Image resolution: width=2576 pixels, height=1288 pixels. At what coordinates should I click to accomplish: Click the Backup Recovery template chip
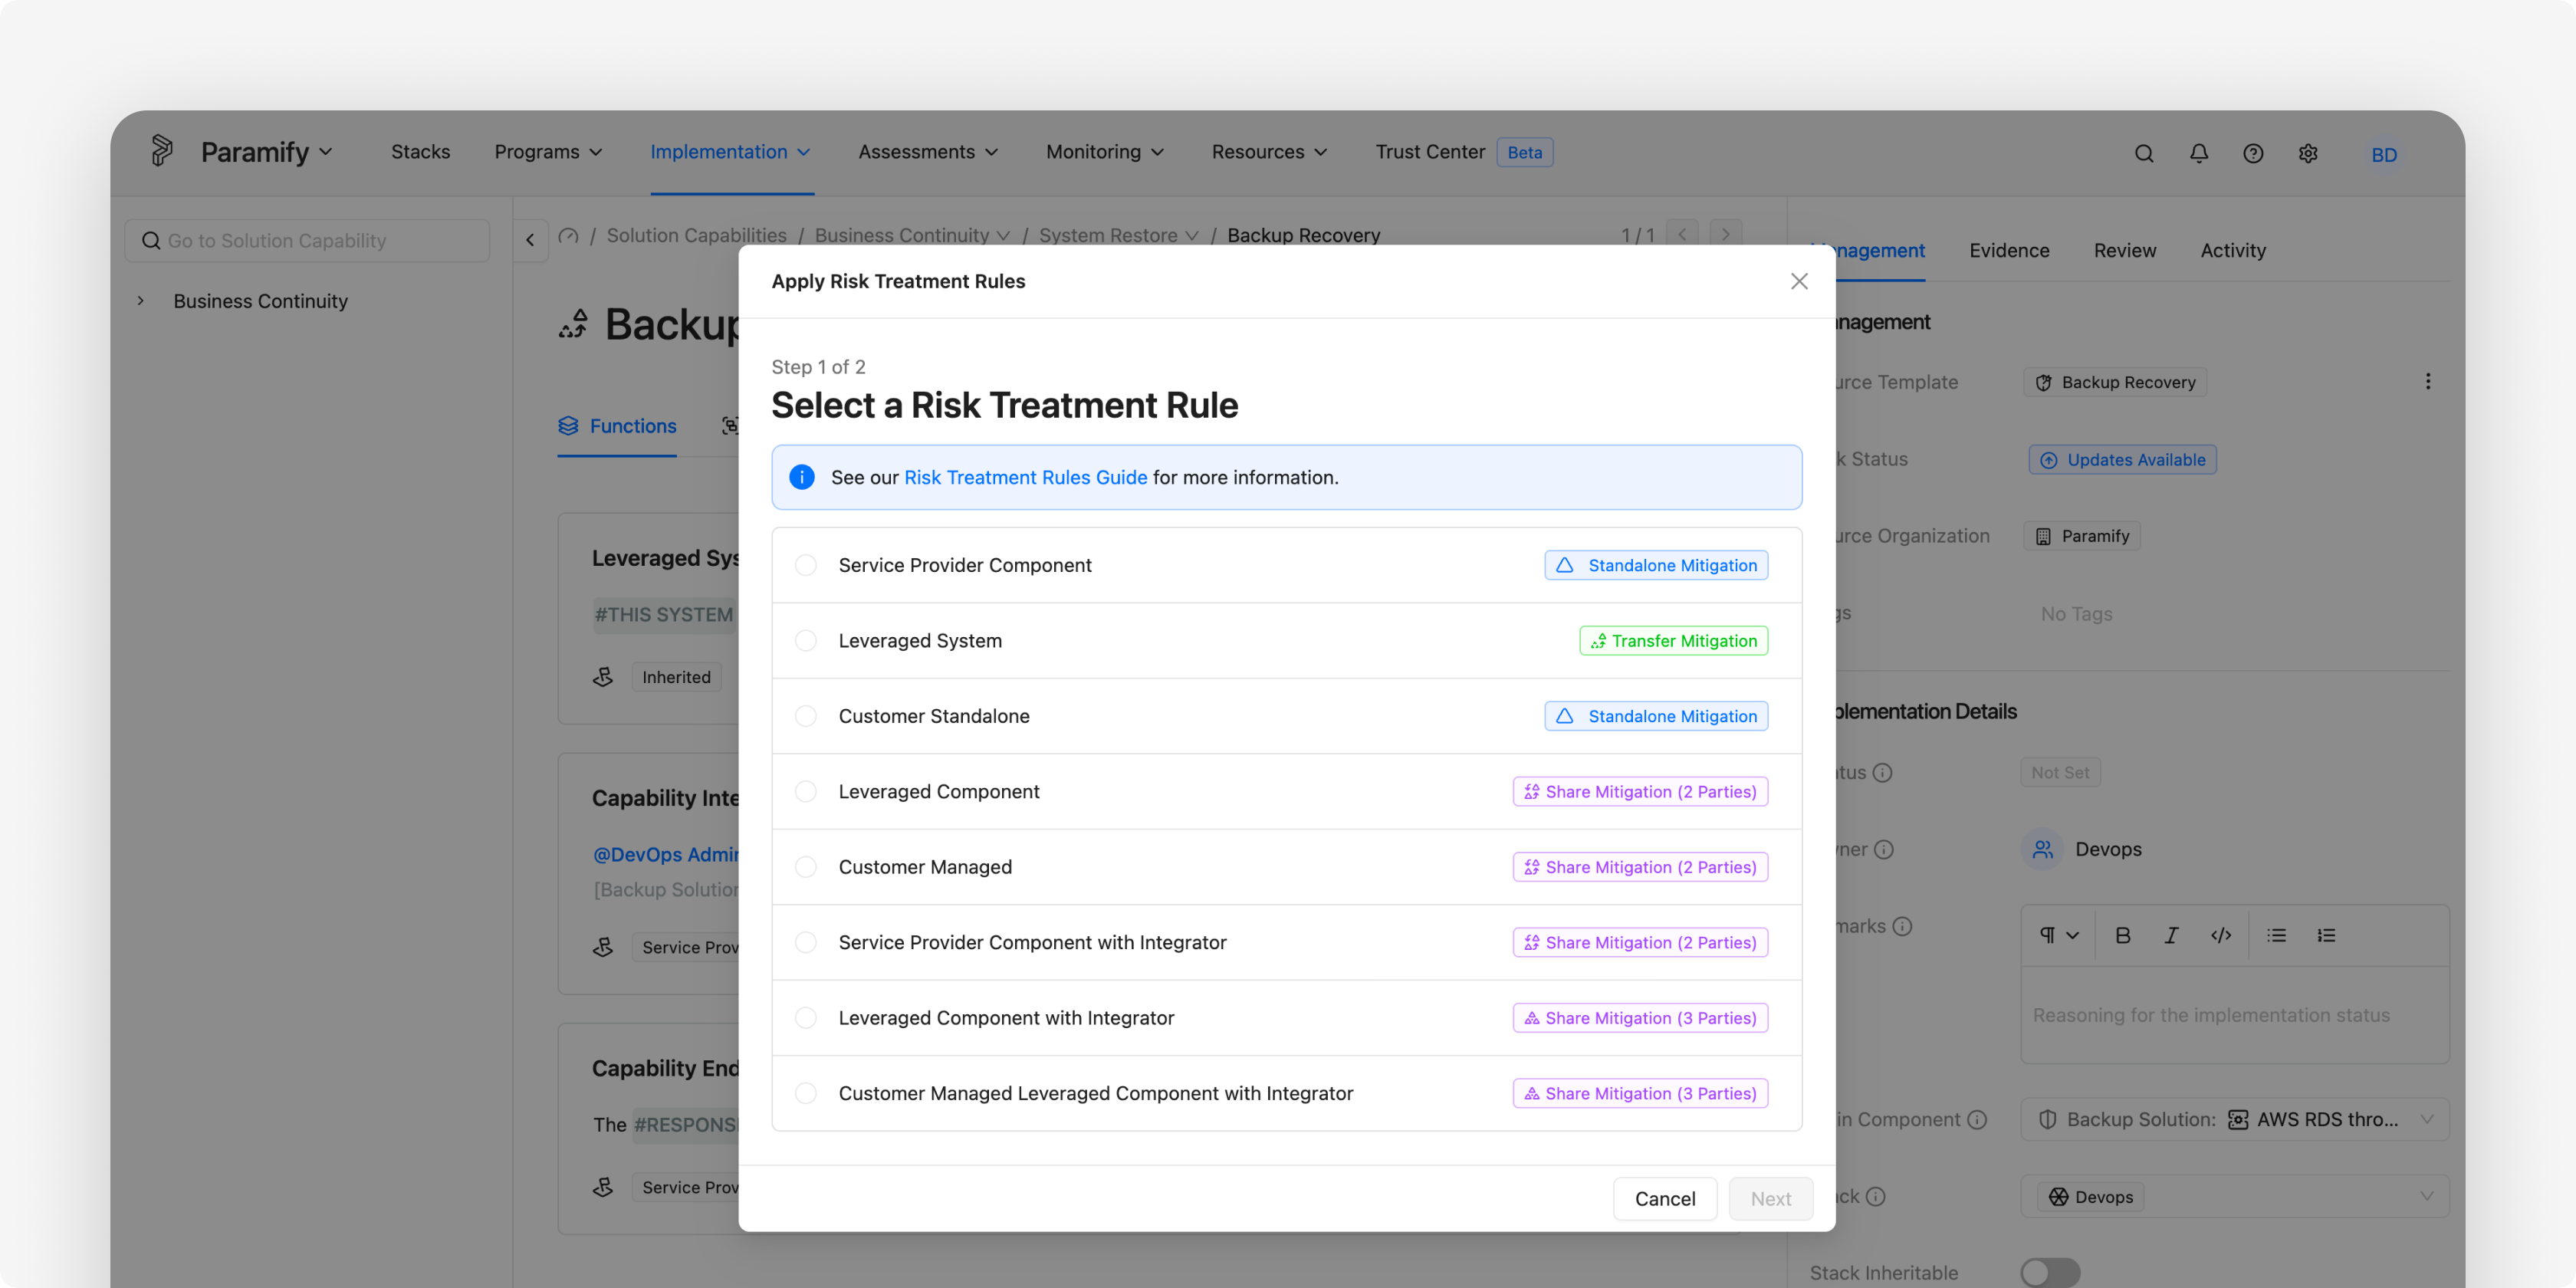click(2115, 382)
